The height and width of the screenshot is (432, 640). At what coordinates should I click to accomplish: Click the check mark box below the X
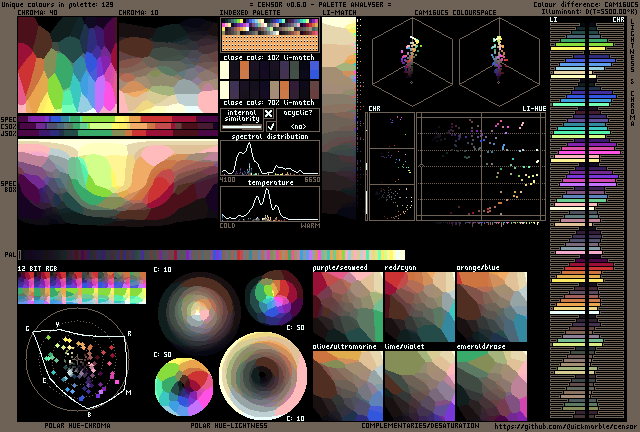(x=270, y=126)
